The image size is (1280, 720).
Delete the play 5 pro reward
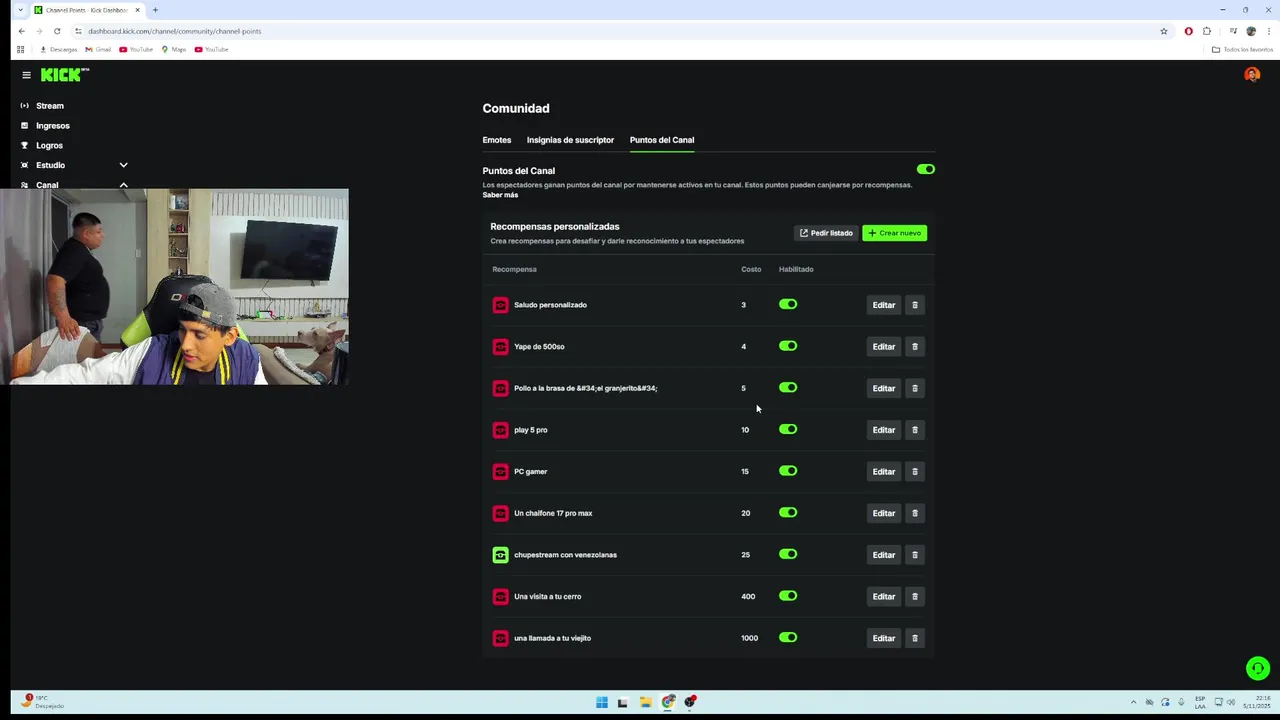[x=915, y=430]
